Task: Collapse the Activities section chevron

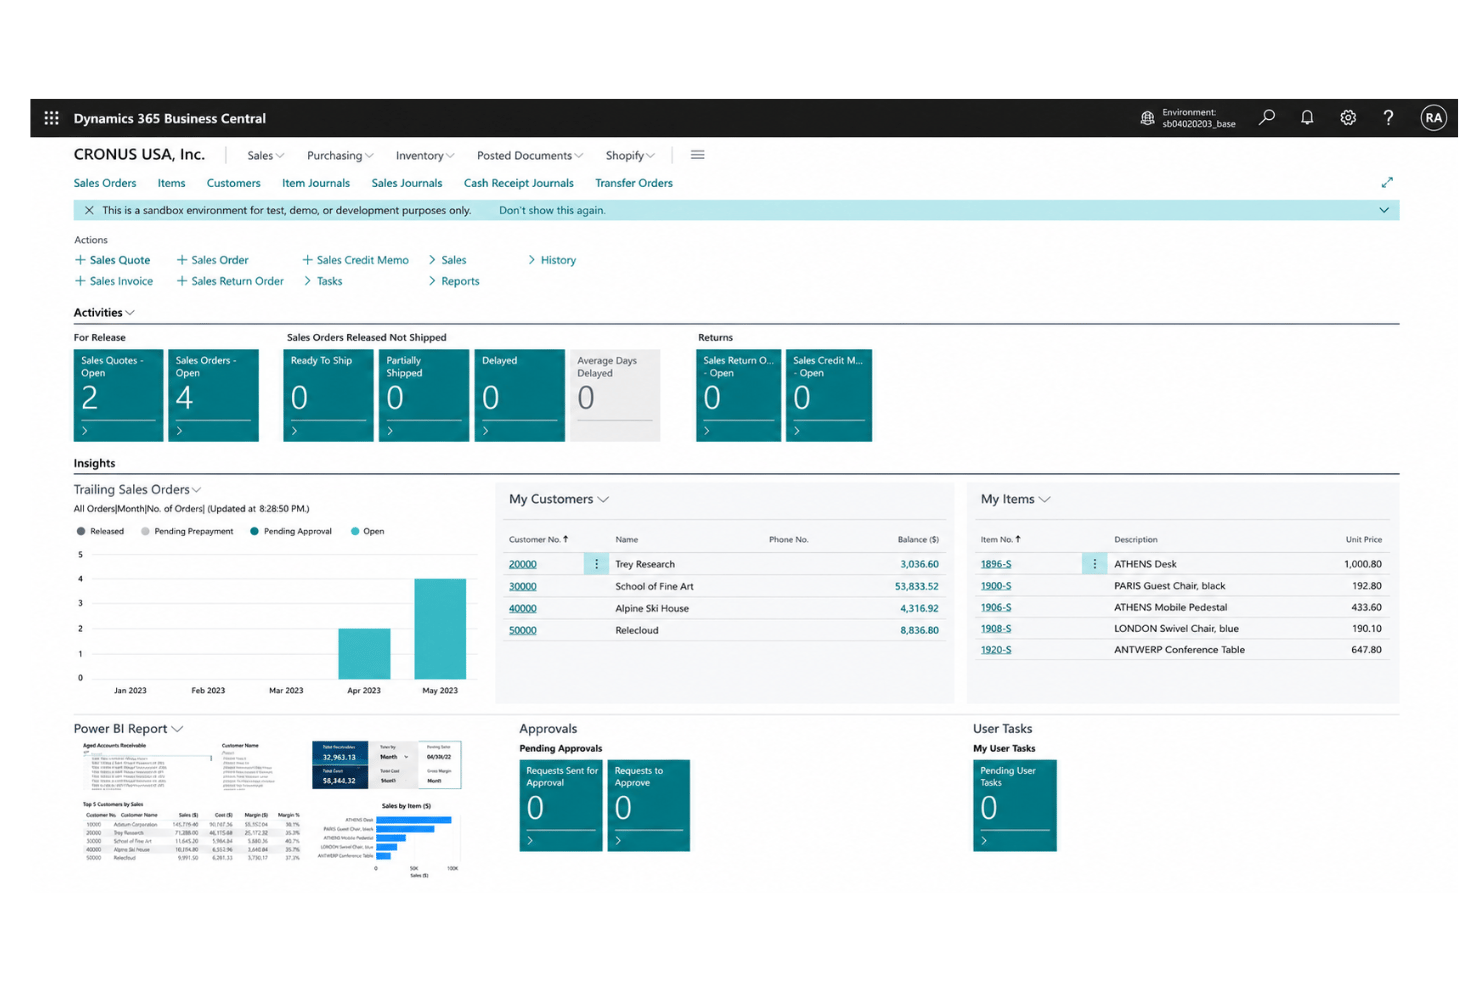Action: (x=130, y=313)
